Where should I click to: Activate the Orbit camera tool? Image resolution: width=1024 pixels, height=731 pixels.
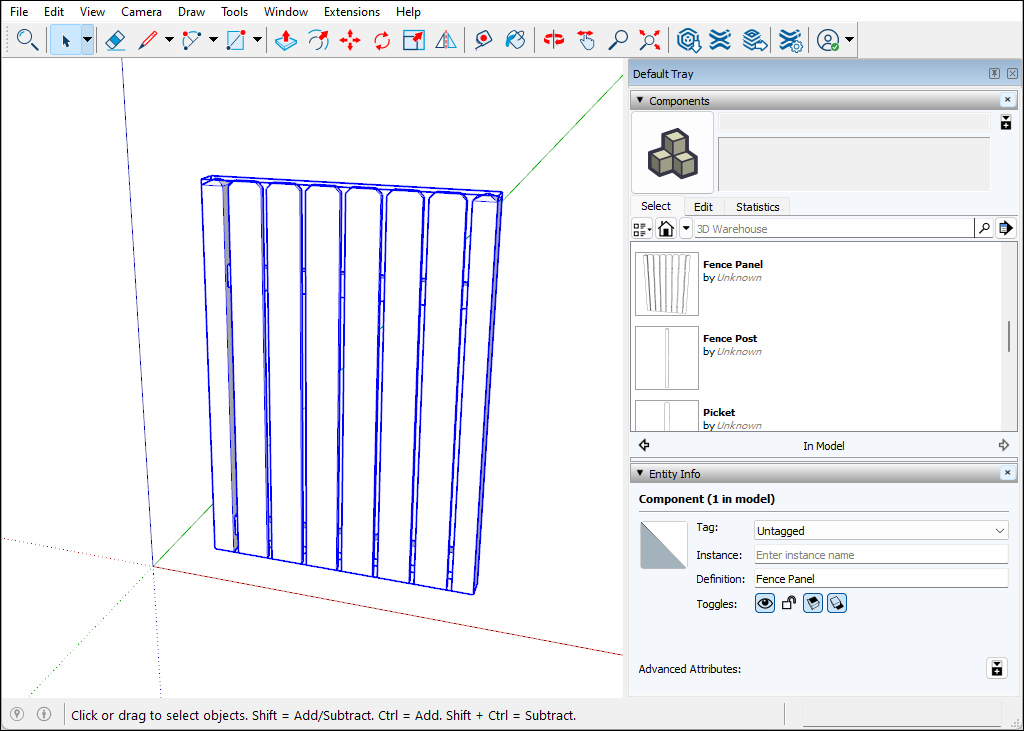tap(553, 41)
